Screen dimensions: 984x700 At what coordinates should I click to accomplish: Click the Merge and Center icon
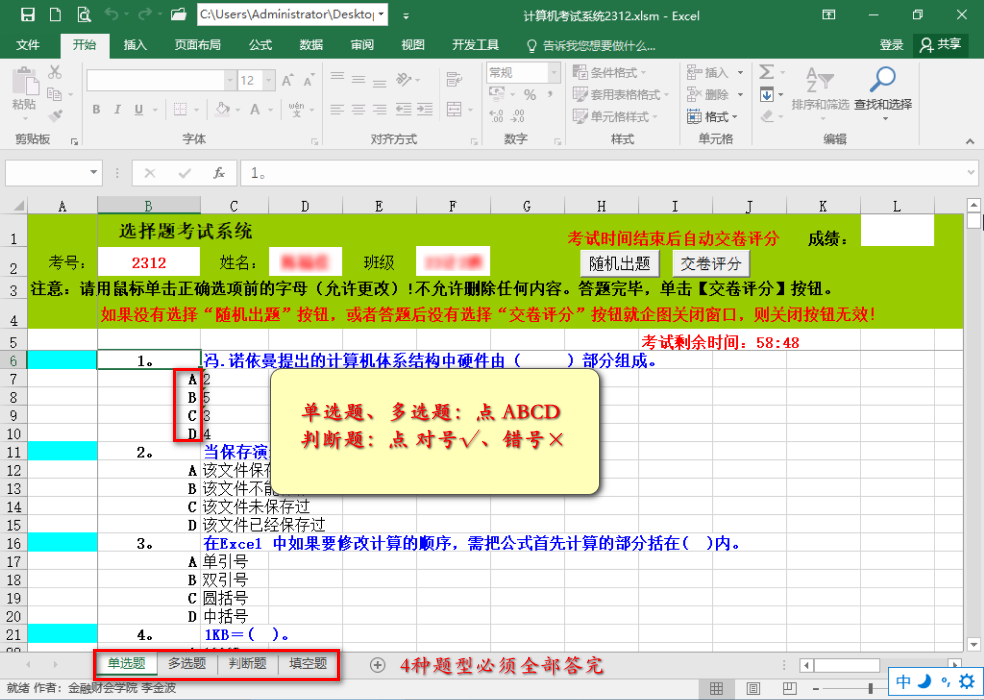(454, 109)
